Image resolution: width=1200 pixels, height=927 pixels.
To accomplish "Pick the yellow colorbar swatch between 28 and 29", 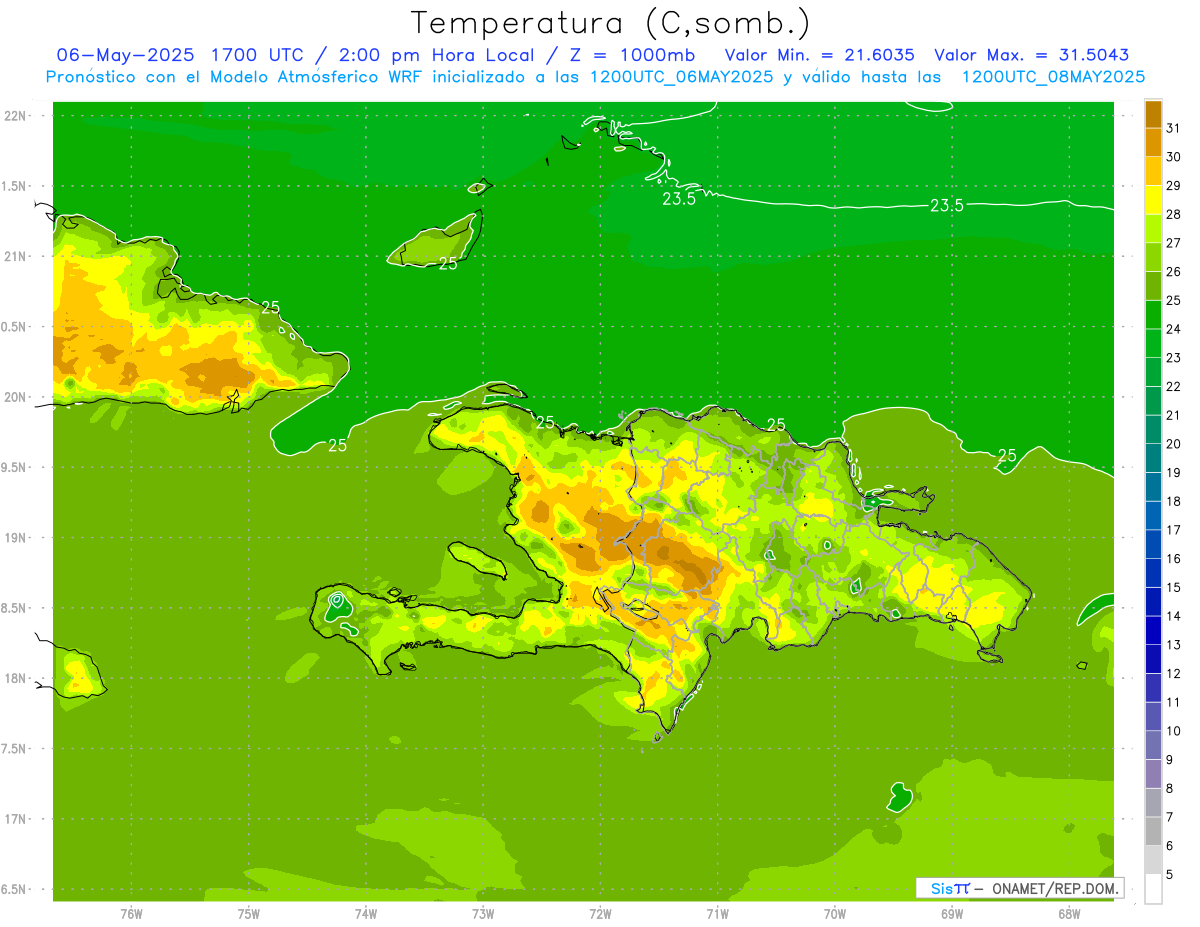I will pyautogui.click(x=1153, y=199).
